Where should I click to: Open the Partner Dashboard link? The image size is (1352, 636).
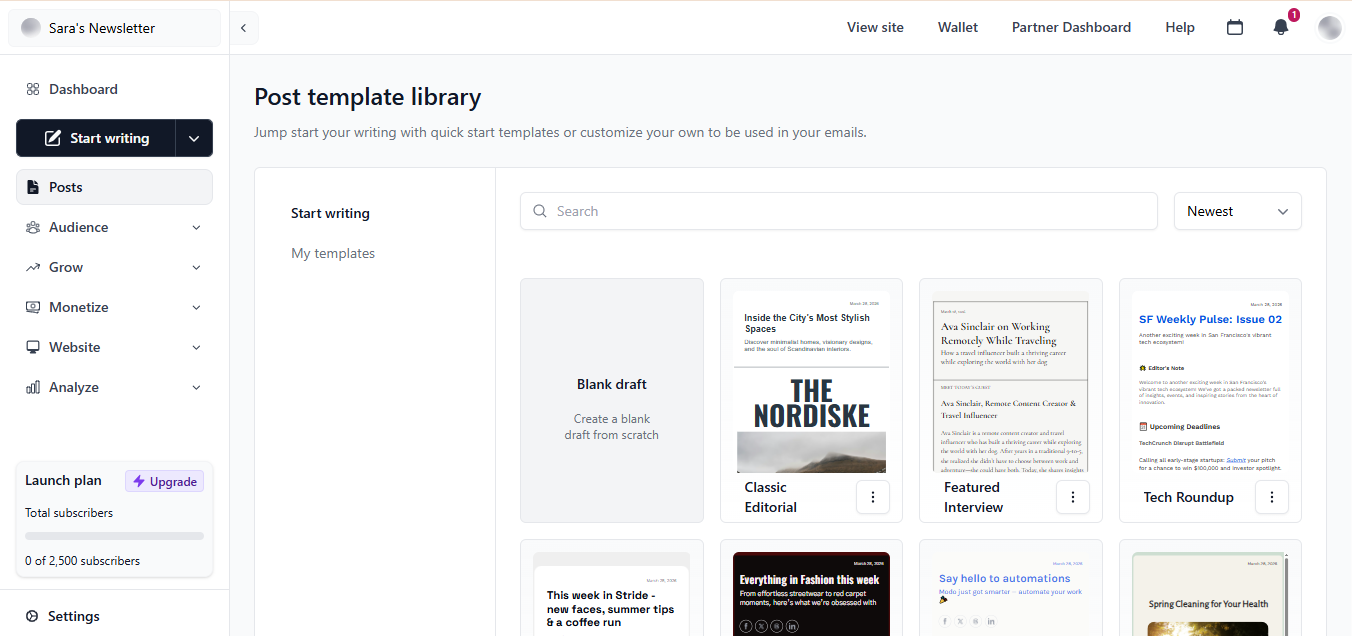click(x=1071, y=27)
